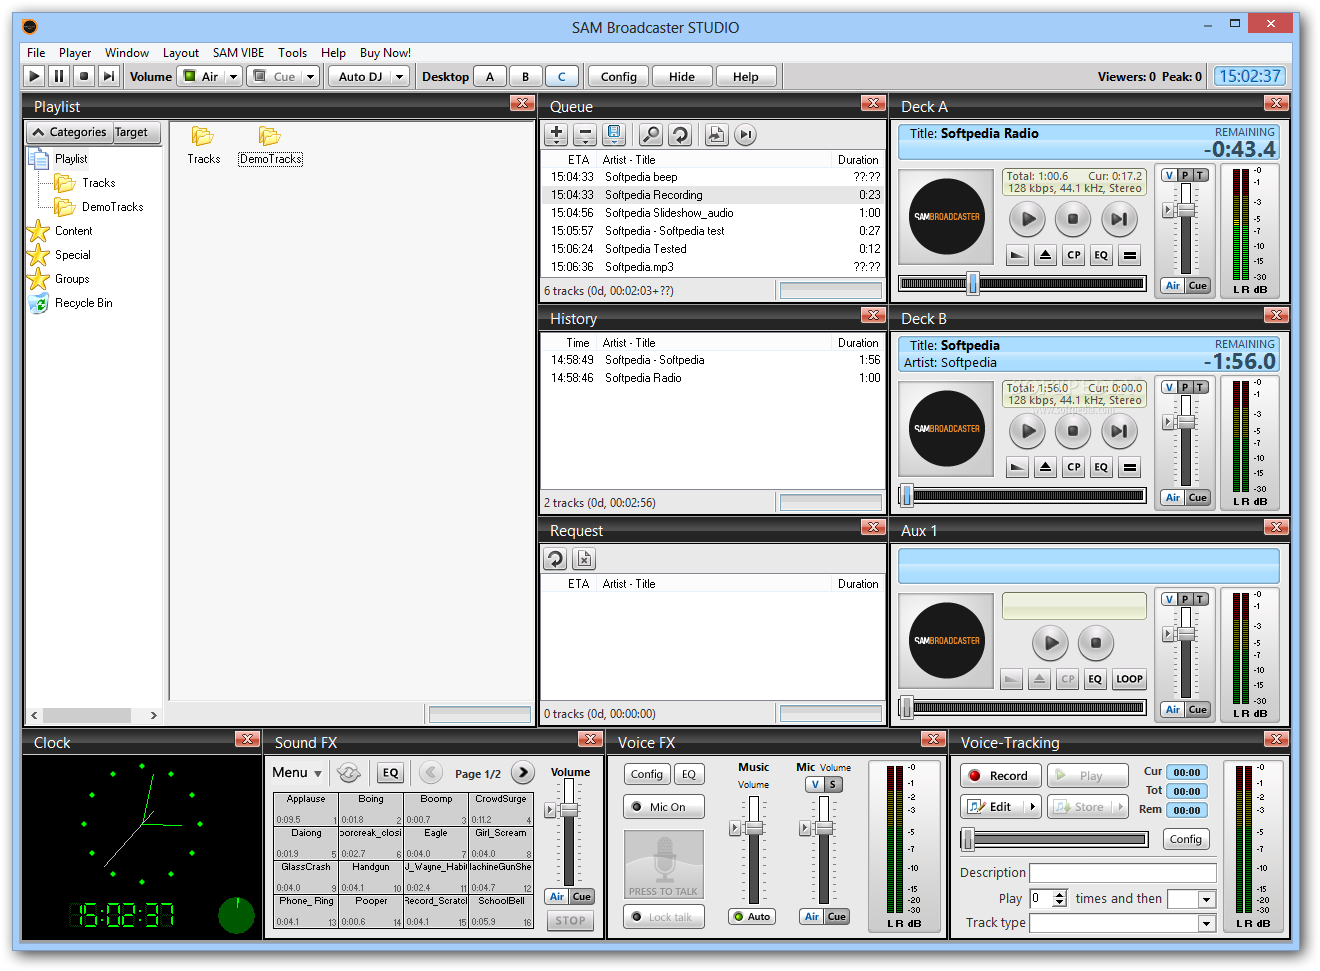Remove tracks using Queue minus icon
Viewport: 1320px width, 971px height.
pyautogui.click(x=585, y=134)
